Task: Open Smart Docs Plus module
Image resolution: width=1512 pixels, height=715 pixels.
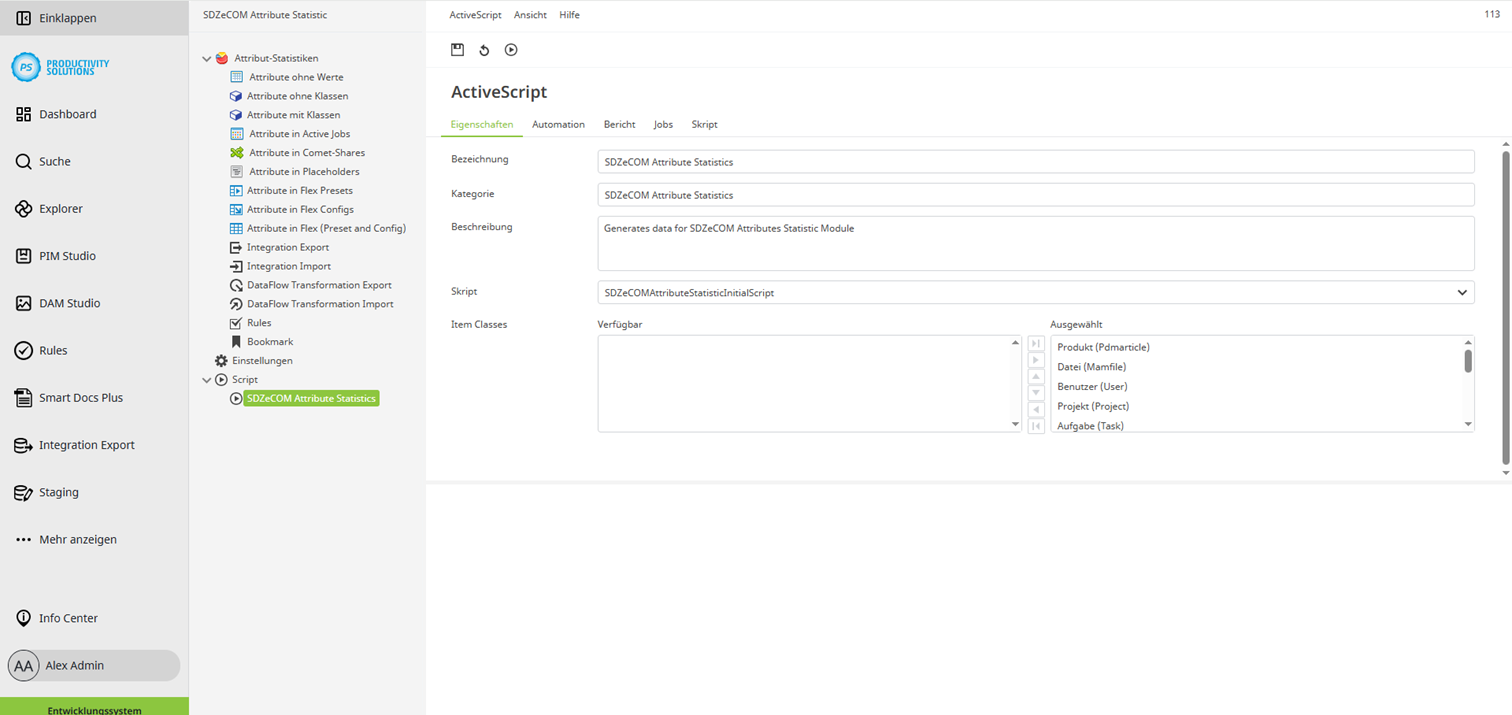Action: [80, 398]
